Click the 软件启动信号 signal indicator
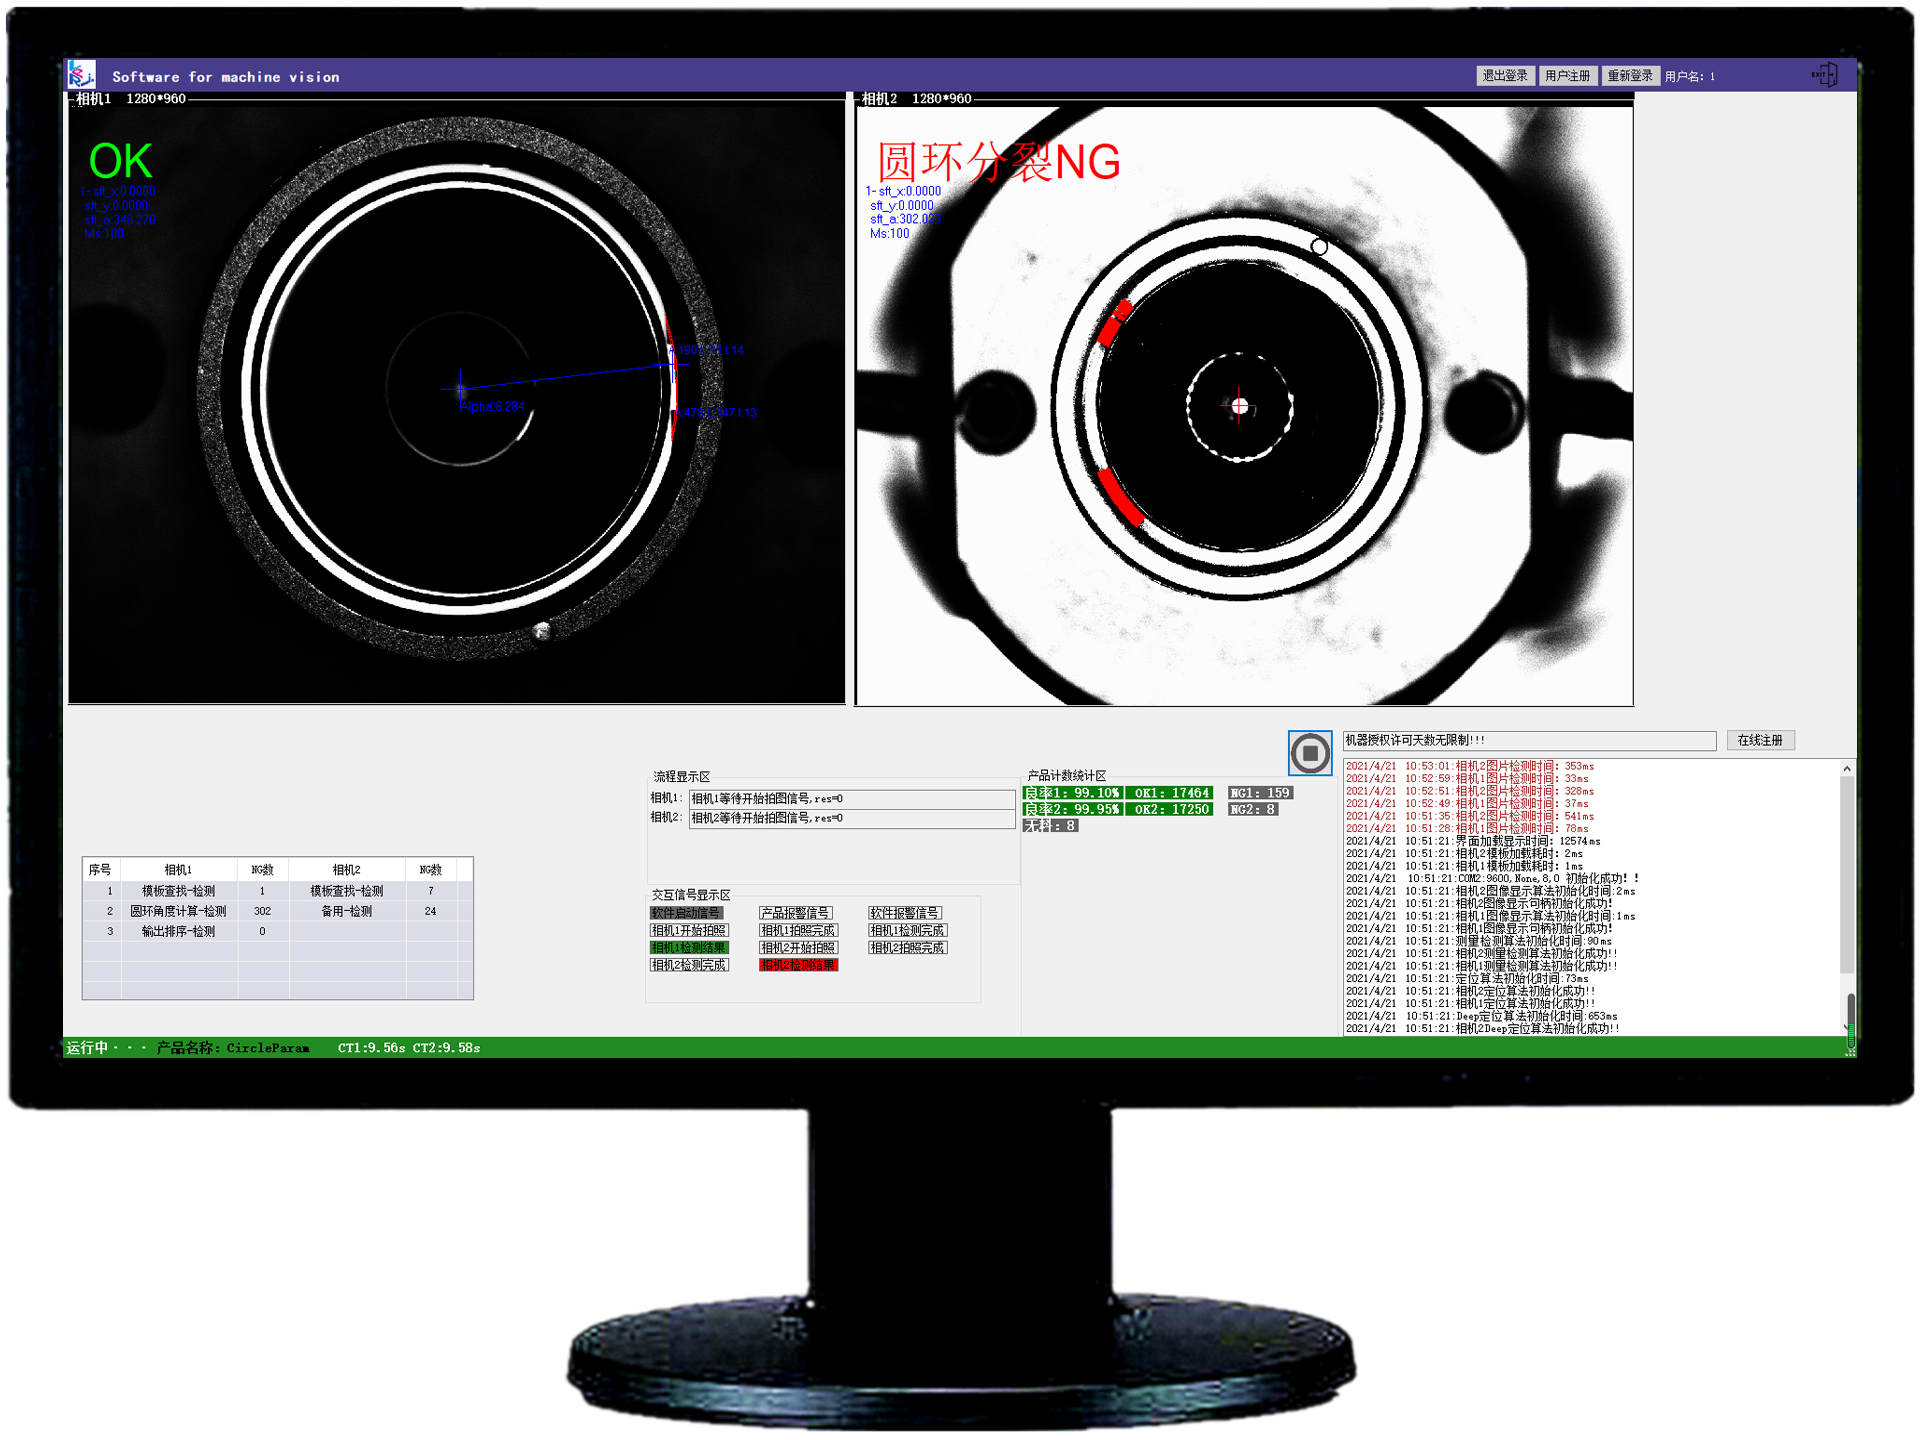1920x1440 pixels. [686, 913]
